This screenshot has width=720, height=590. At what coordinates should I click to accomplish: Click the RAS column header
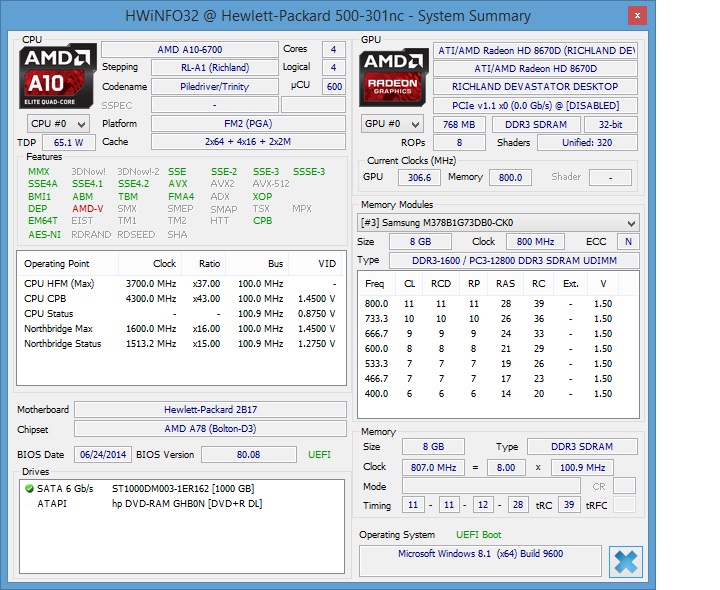[x=505, y=284]
